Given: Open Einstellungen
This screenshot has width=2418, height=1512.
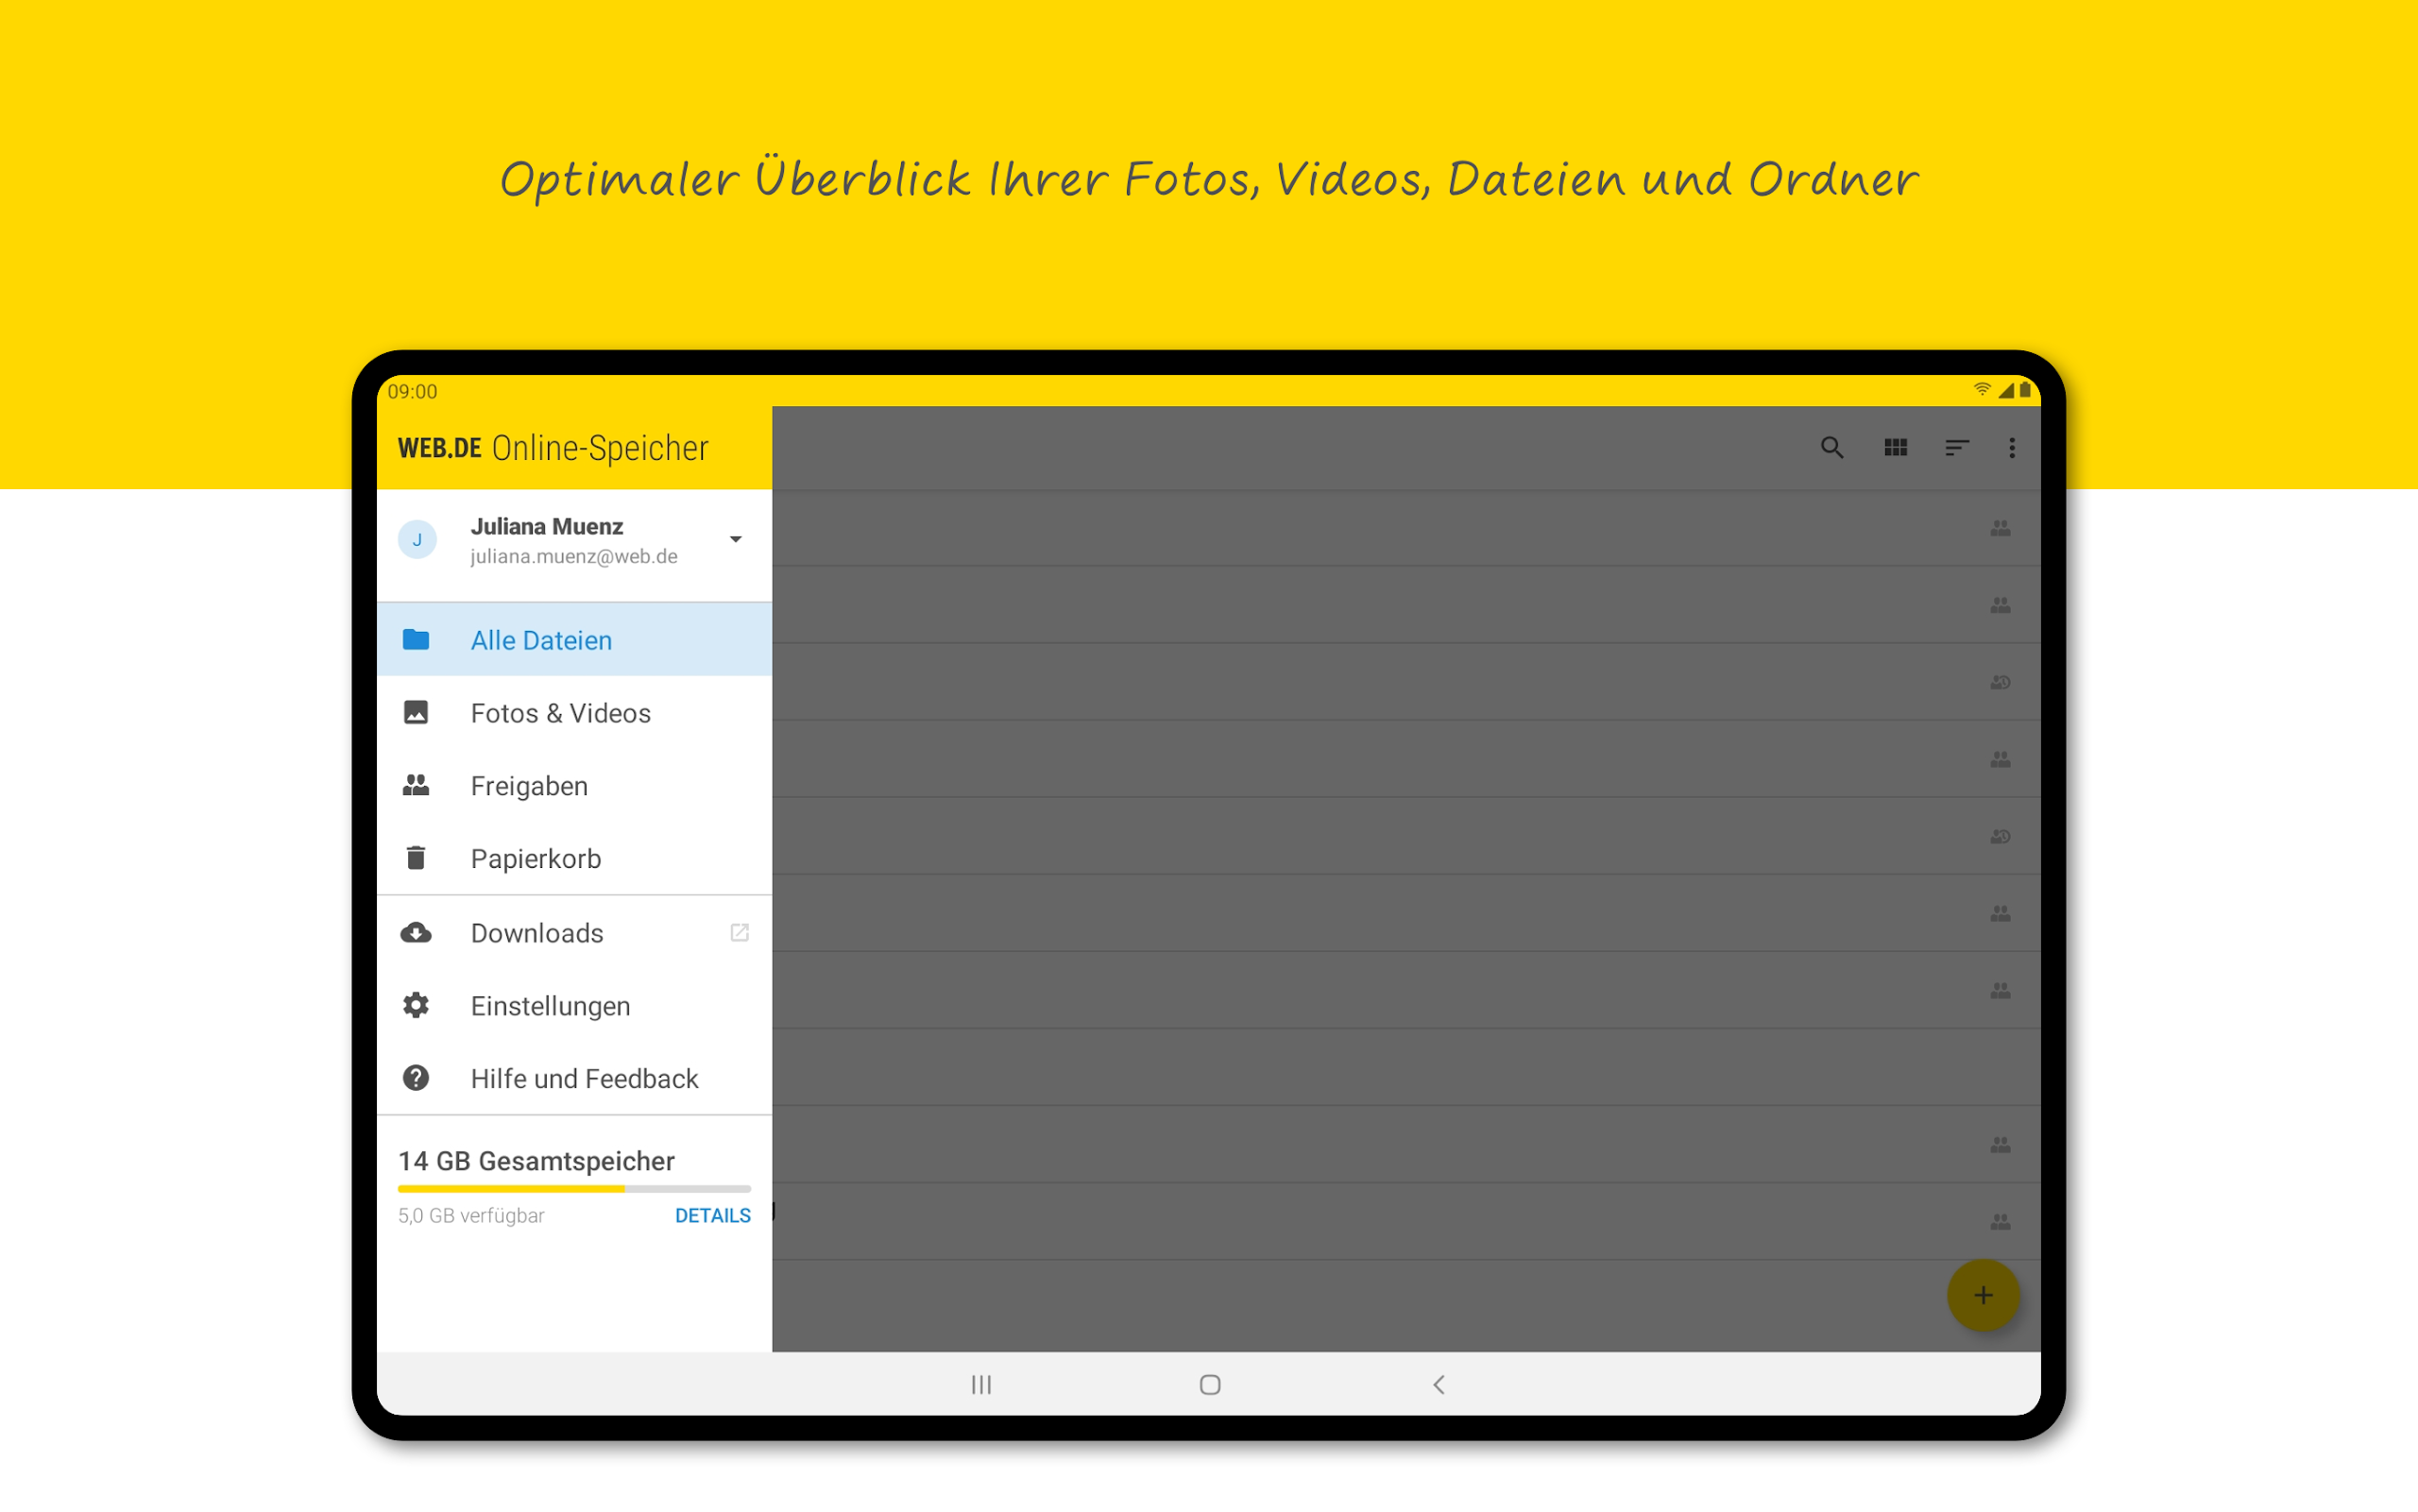Looking at the screenshot, I should 574,1006.
